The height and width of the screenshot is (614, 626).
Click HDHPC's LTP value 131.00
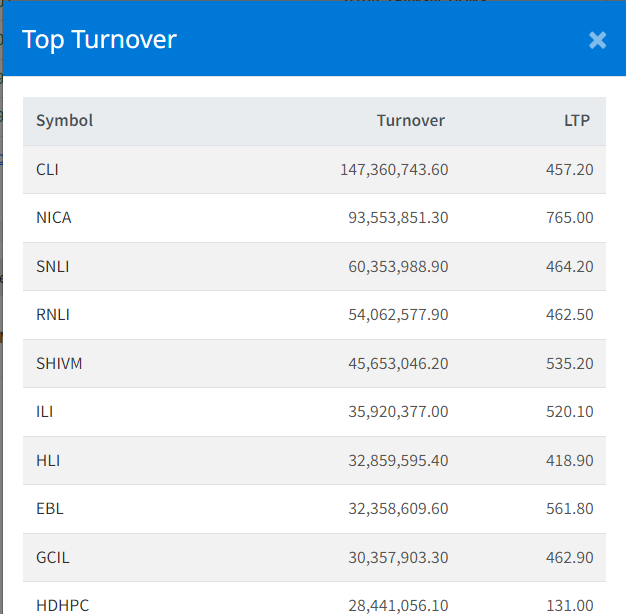(x=571, y=605)
